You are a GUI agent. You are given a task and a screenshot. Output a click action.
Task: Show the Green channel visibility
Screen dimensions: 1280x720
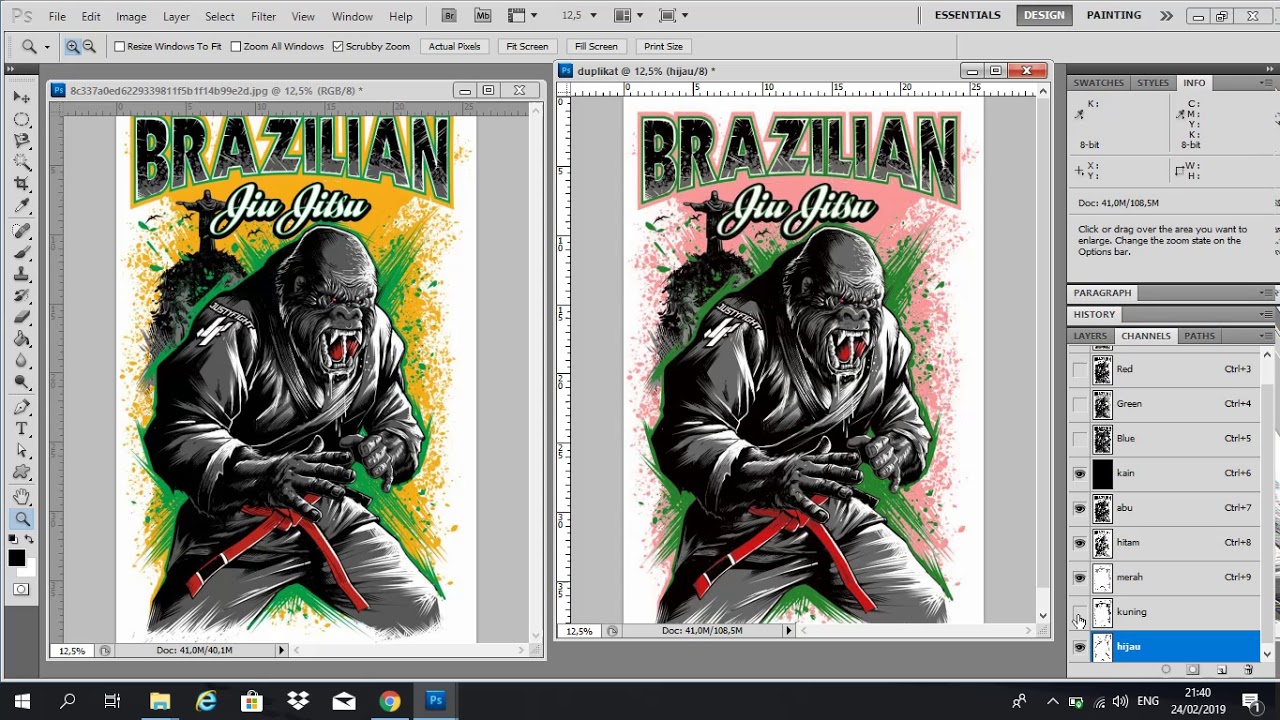pos(1079,404)
